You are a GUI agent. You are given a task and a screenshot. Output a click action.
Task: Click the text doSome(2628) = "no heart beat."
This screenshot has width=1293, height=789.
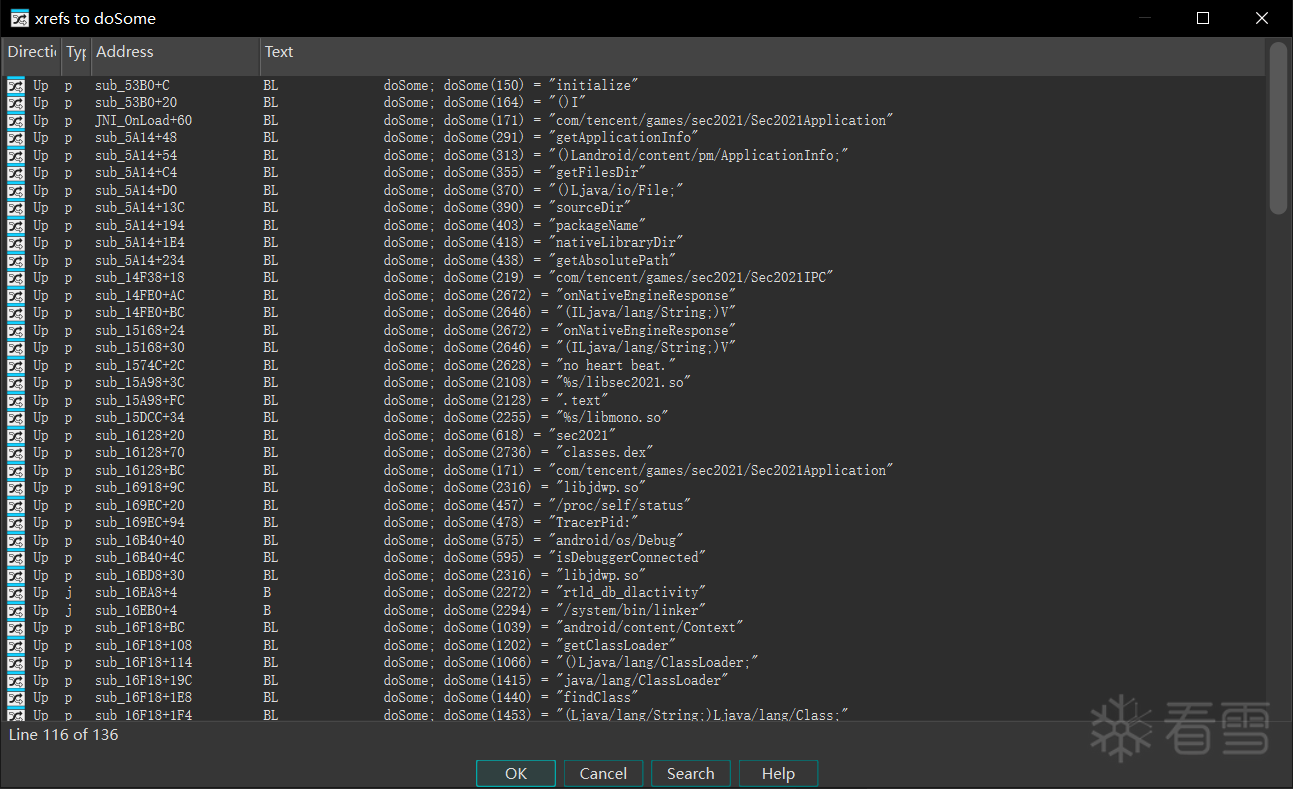560,366
